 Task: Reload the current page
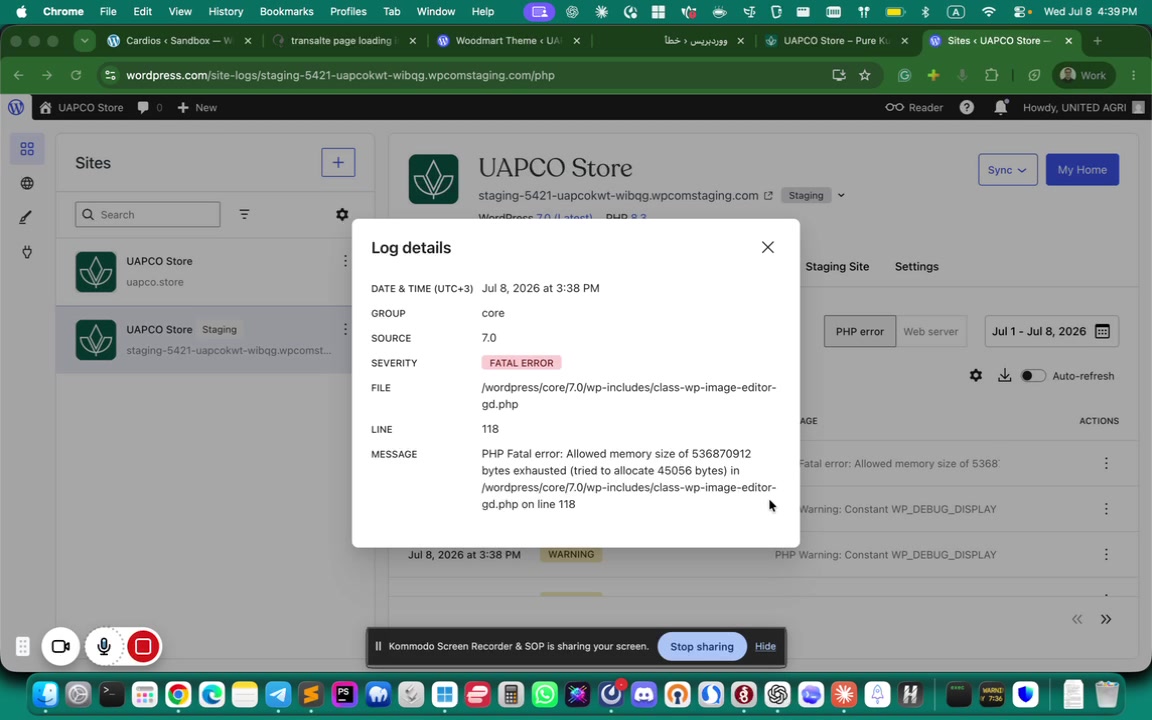76,75
